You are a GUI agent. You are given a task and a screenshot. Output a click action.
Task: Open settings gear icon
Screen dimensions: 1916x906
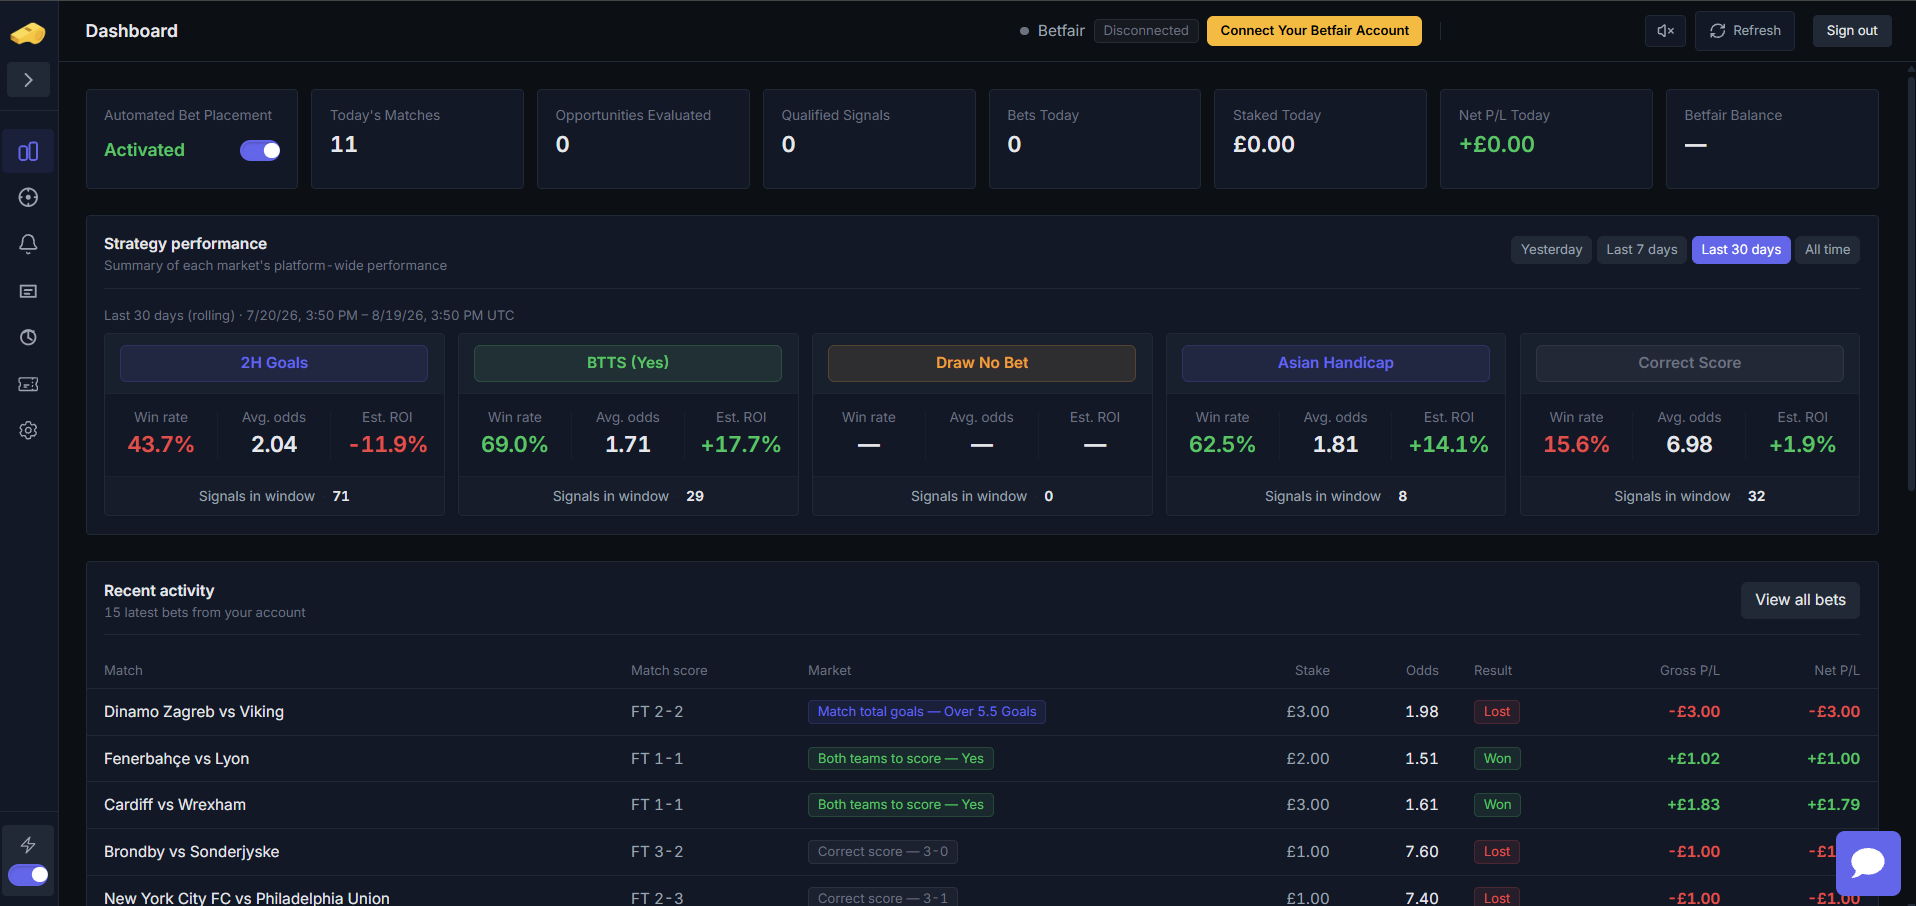pyautogui.click(x=28, y=430)
